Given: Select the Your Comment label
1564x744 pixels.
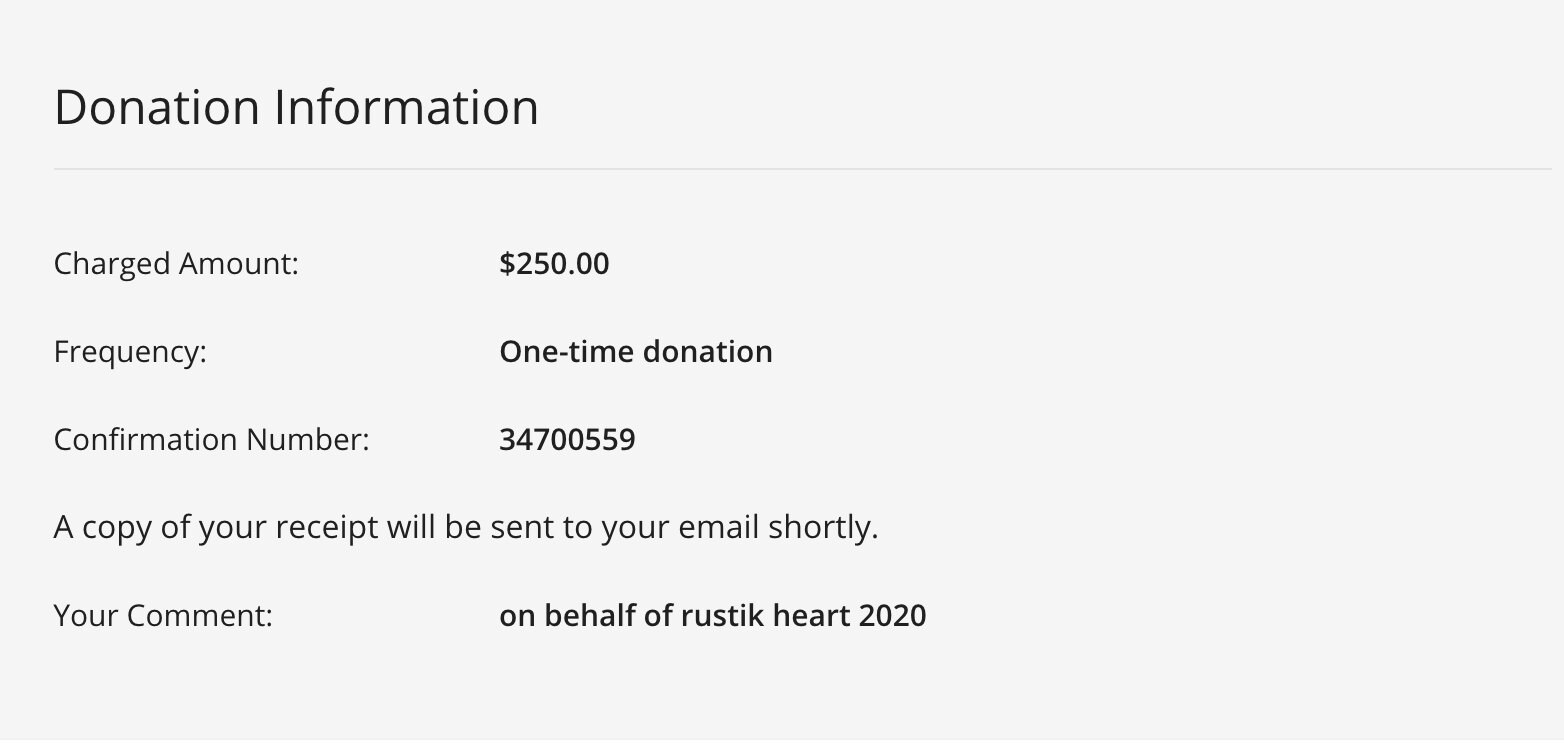Looking at the screenshot, I should coord(163,616).
